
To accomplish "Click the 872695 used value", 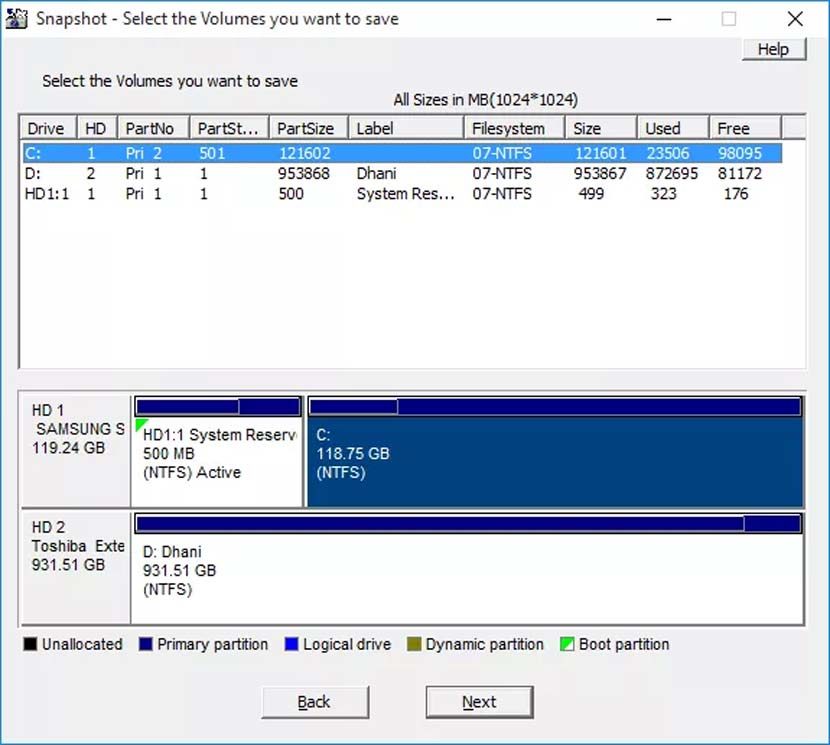I will pyautogui.click(x=672, y=173).
